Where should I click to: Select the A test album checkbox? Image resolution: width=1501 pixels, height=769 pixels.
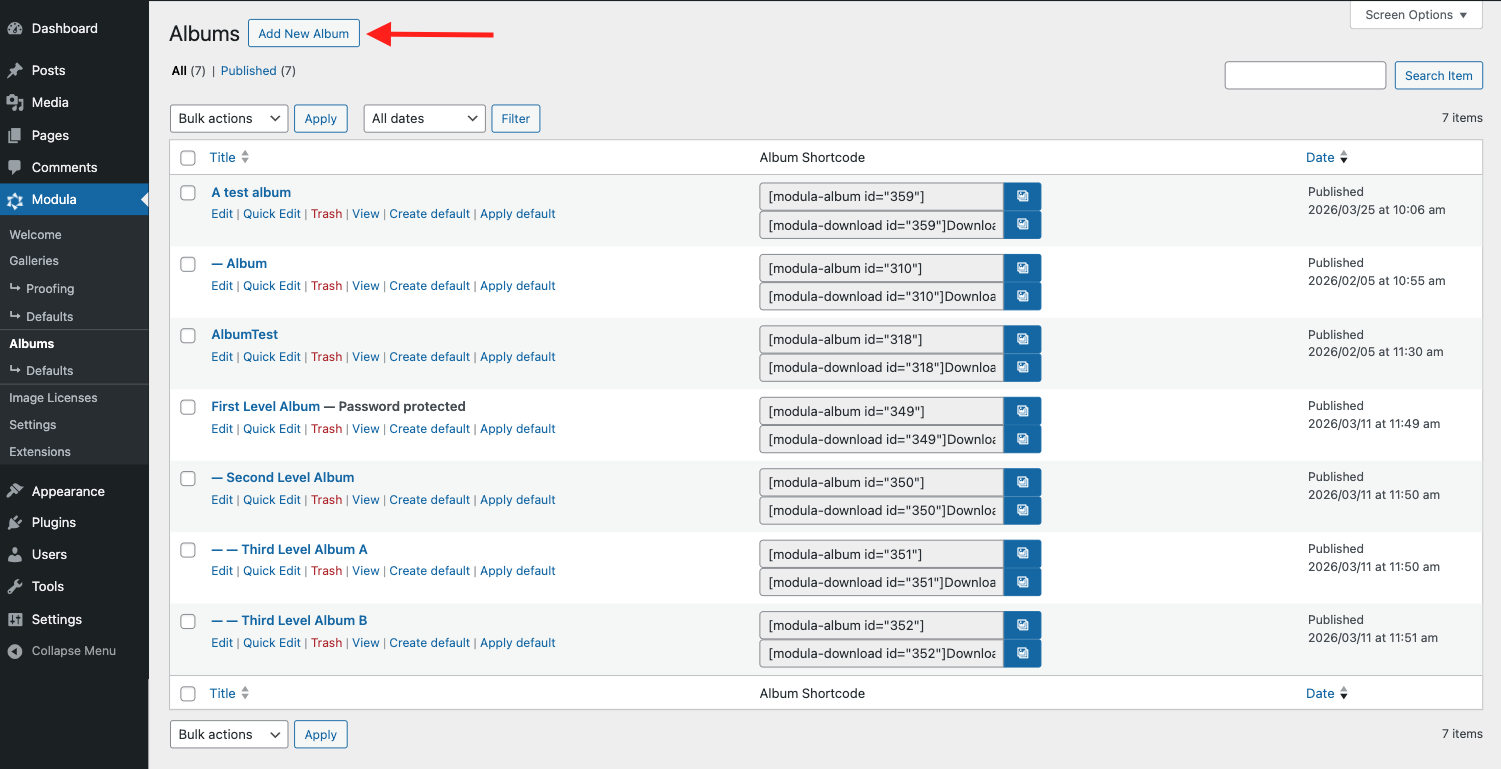click(x=188, y=193)
